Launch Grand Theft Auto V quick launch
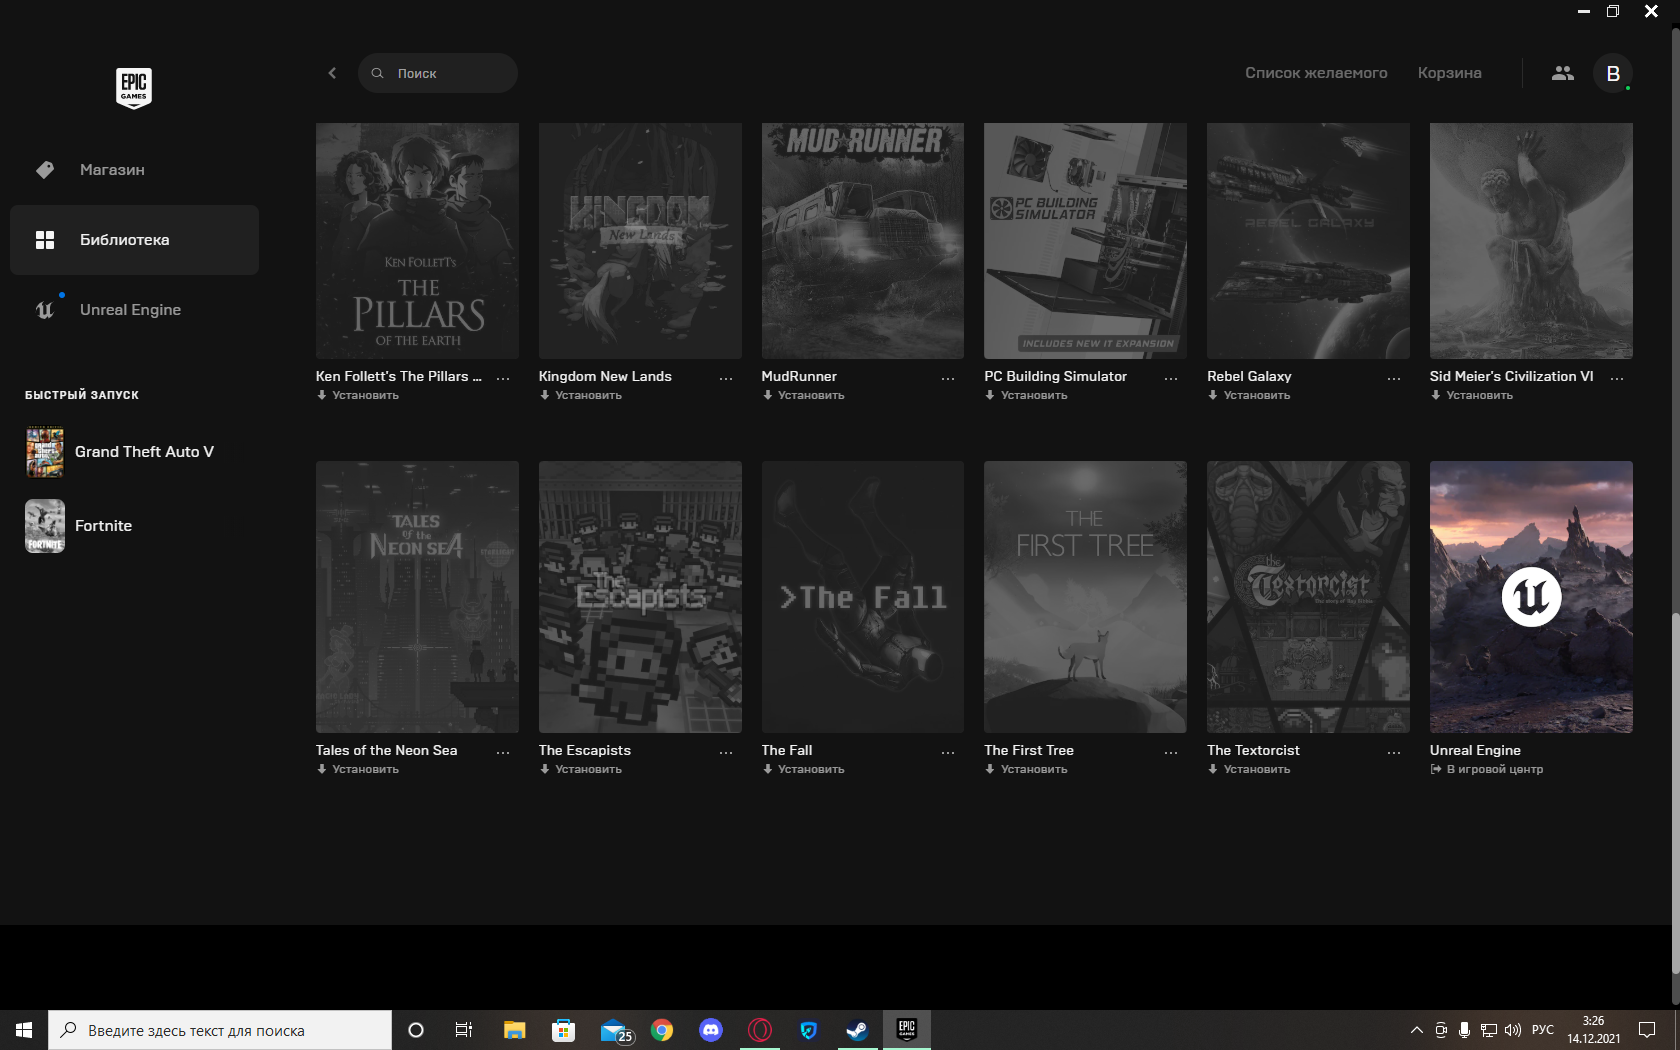This screenshot has width=1680, height=1050. point(134,452)
